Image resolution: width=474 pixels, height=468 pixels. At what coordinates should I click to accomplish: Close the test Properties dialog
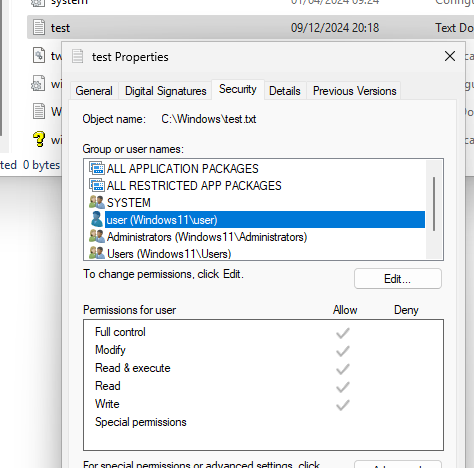(450, 56)
